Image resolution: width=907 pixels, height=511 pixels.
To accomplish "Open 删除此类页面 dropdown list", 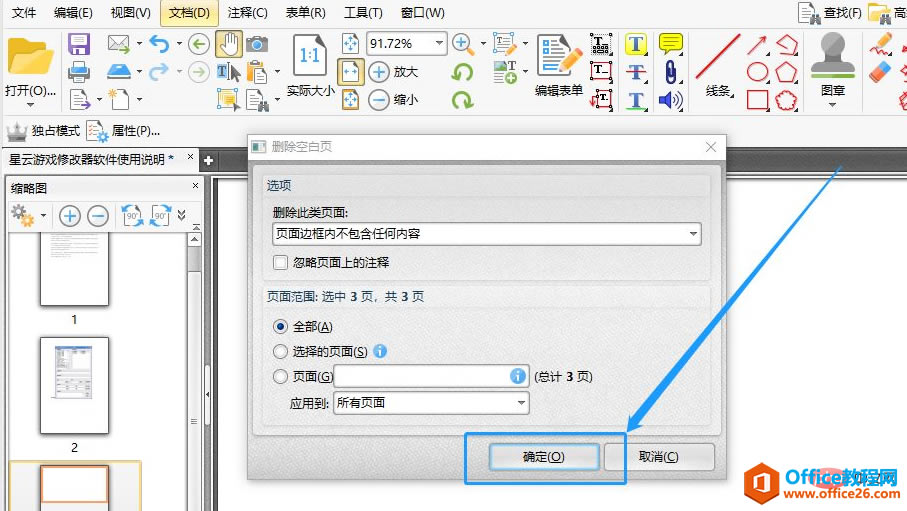I will (x=486, y=234).
